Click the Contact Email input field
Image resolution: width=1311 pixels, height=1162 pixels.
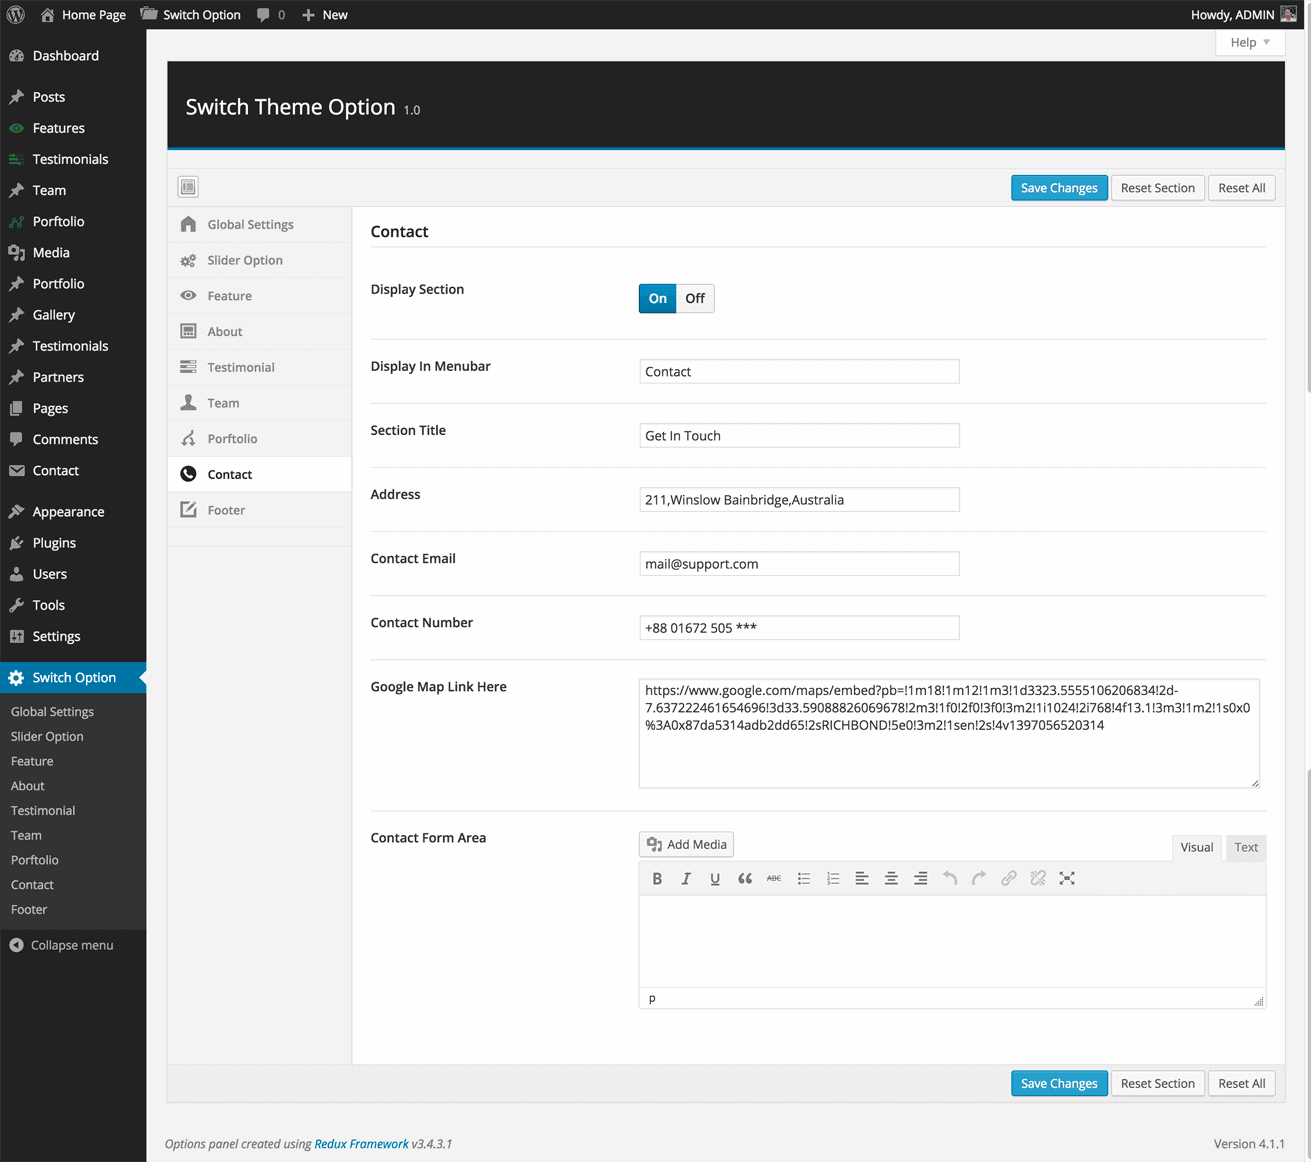[798, 564]
